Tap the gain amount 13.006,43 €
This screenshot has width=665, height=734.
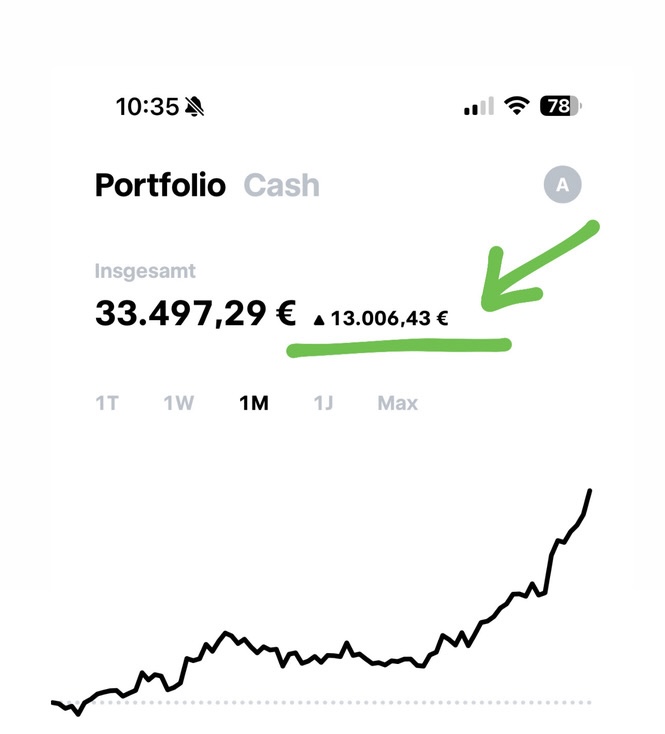click(x=389, y=320)
